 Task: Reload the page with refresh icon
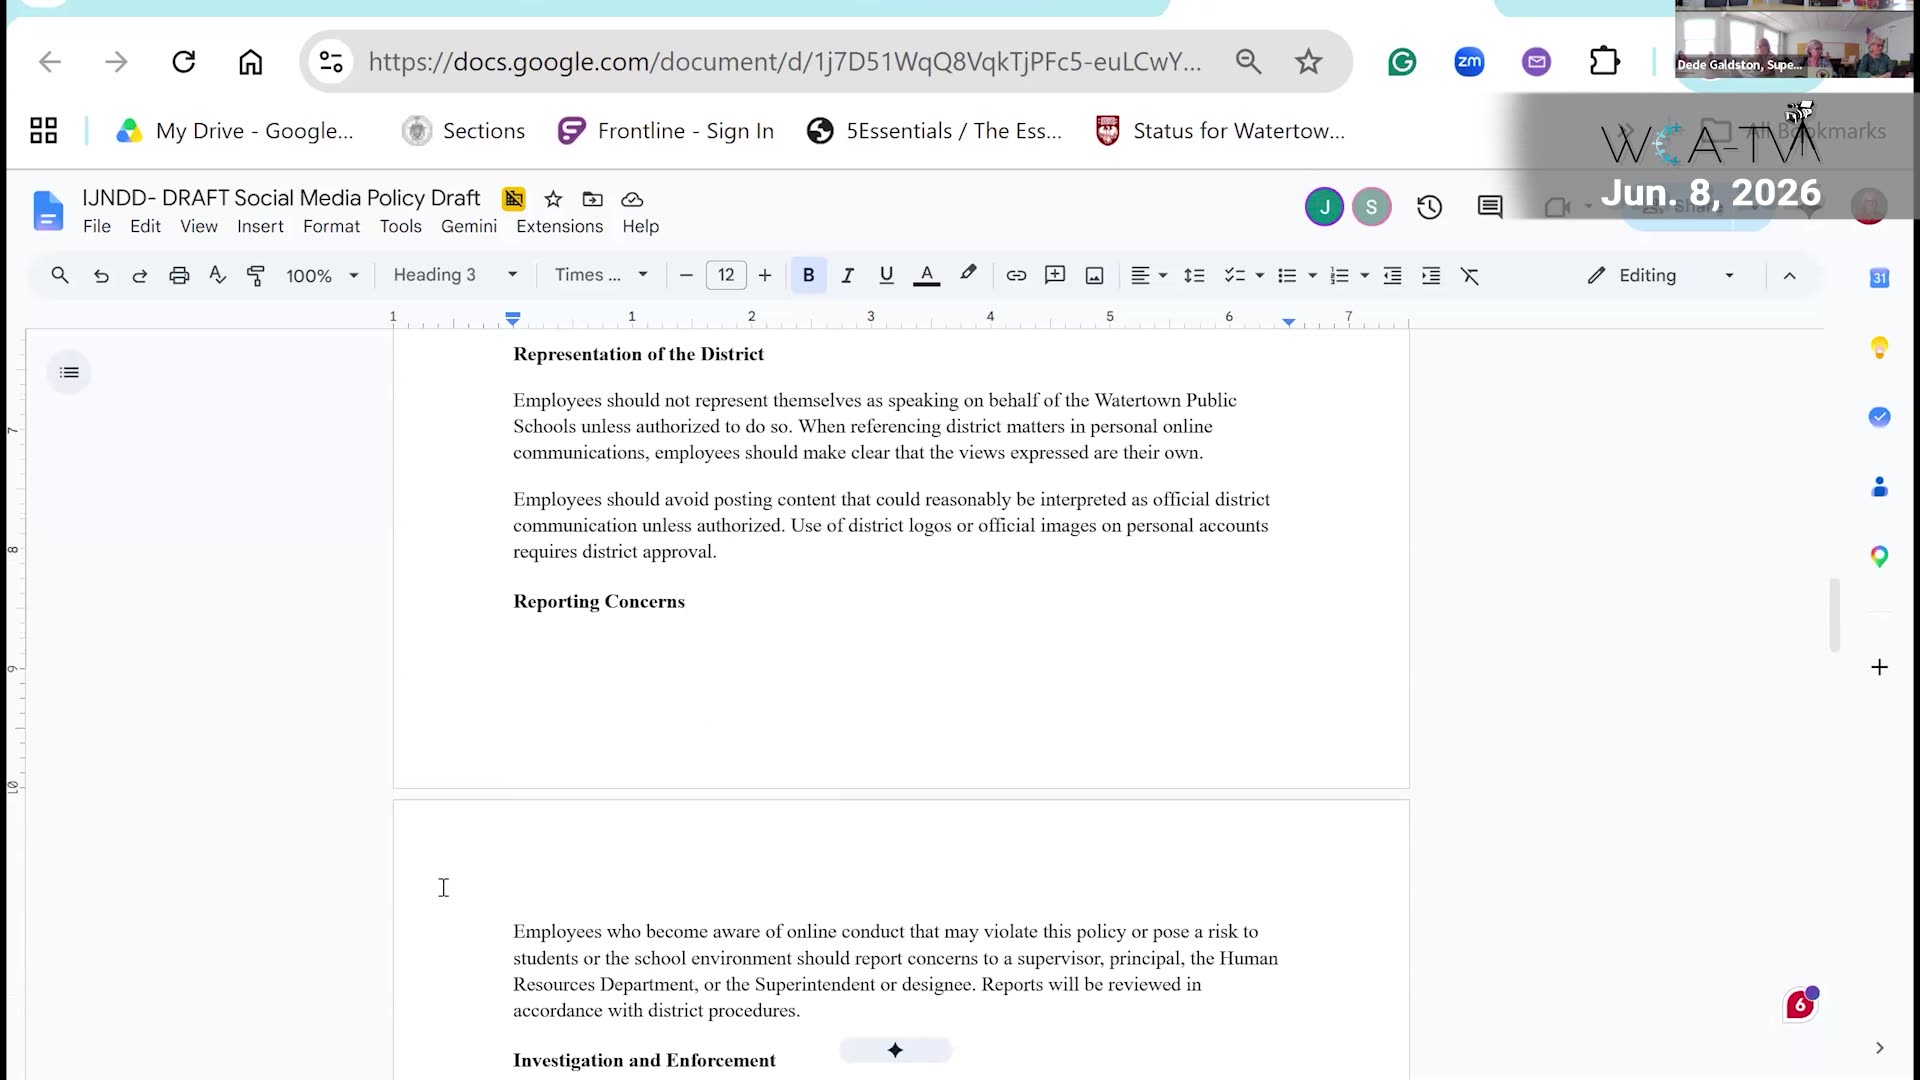(x=183, y=62)
